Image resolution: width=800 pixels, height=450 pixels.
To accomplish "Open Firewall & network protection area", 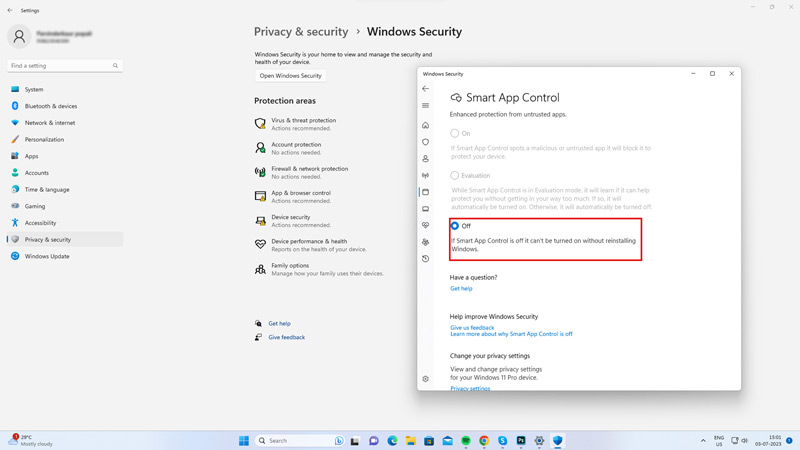I will [x=302, y=172].
